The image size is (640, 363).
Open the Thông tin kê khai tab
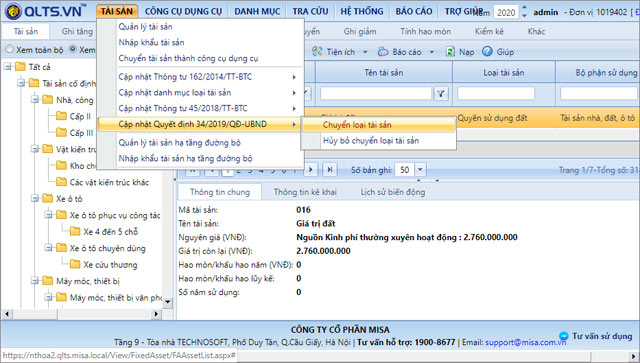pyautogui.click(x=305, y=192)
